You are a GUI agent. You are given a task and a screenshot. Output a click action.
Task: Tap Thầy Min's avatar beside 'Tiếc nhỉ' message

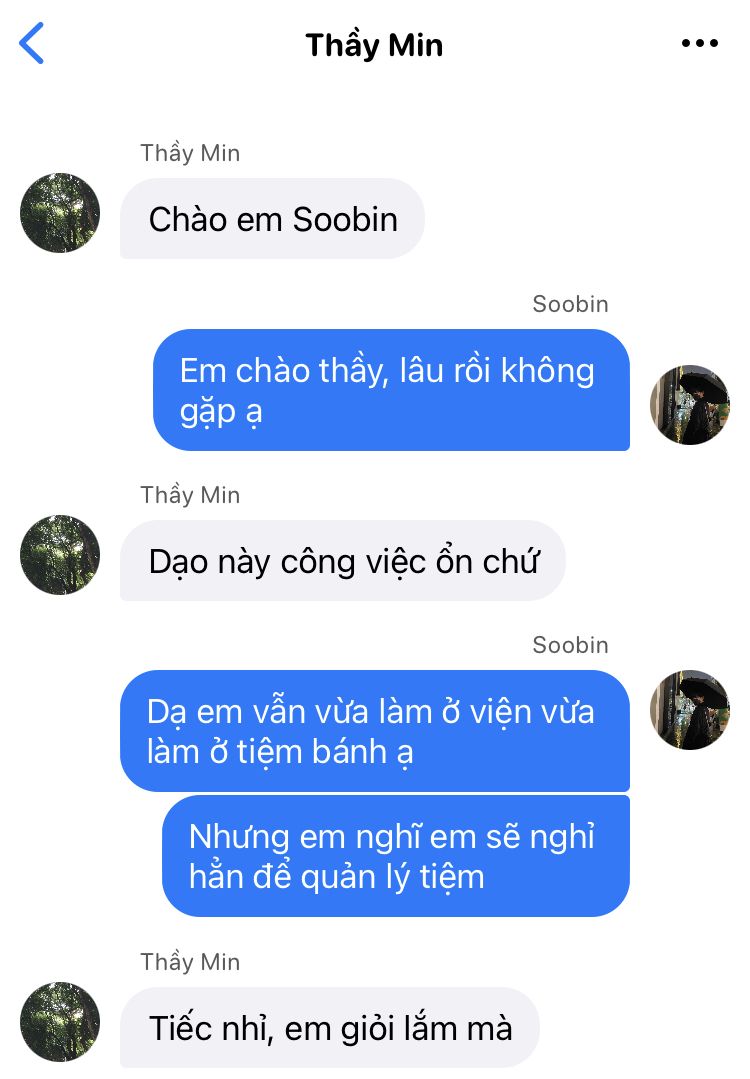(60, 1022)
